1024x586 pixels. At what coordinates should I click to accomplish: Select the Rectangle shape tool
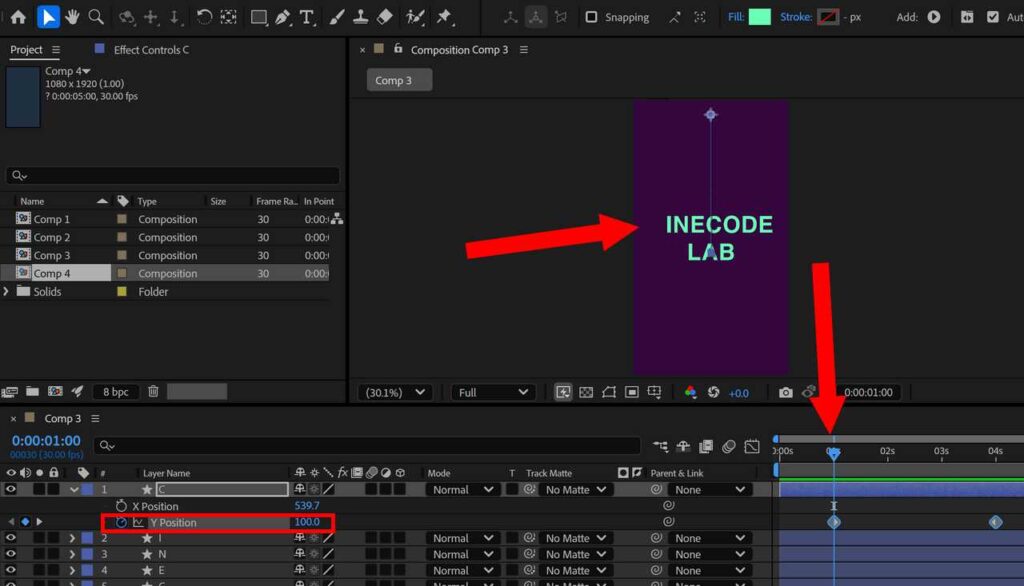pyautogui.click(x=259, y=17)
